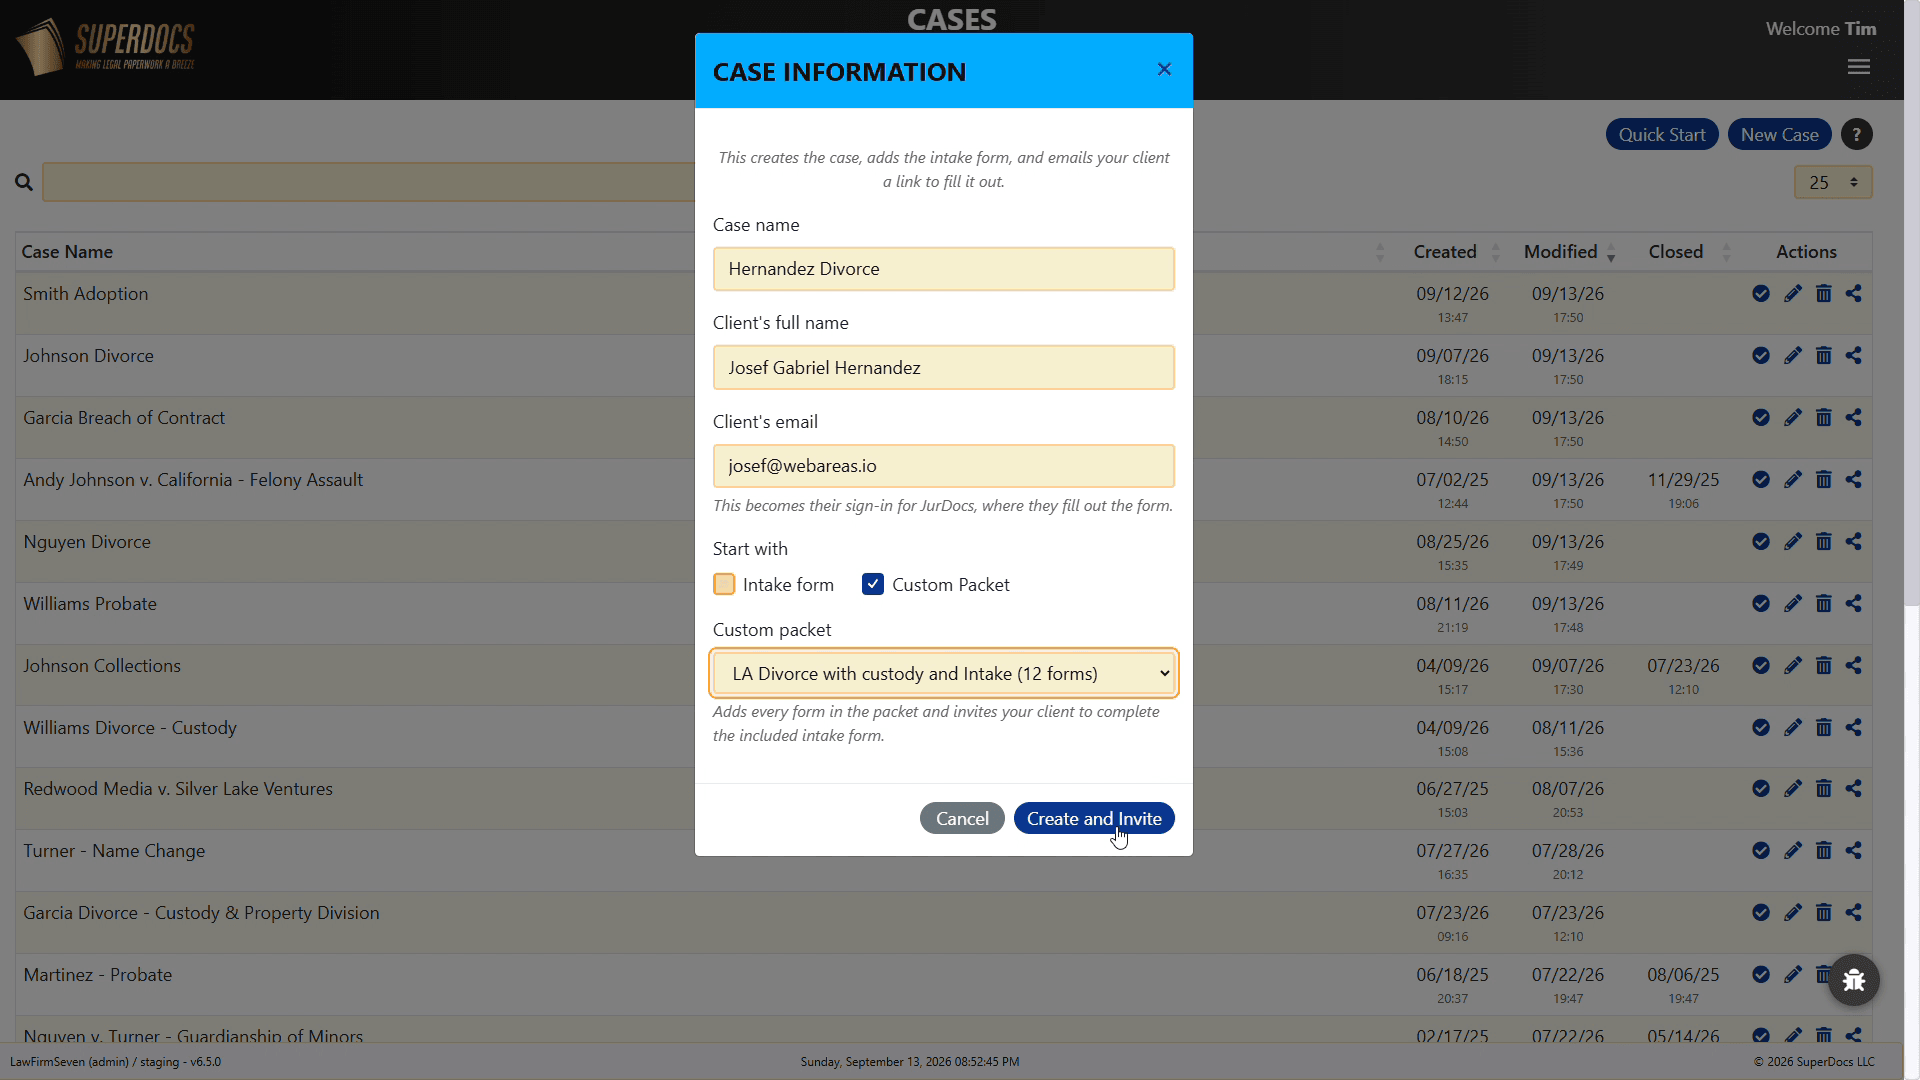
Task: Click checkmark icon for Williams Divorce - Custody
Action: [x=1761, y=727]
